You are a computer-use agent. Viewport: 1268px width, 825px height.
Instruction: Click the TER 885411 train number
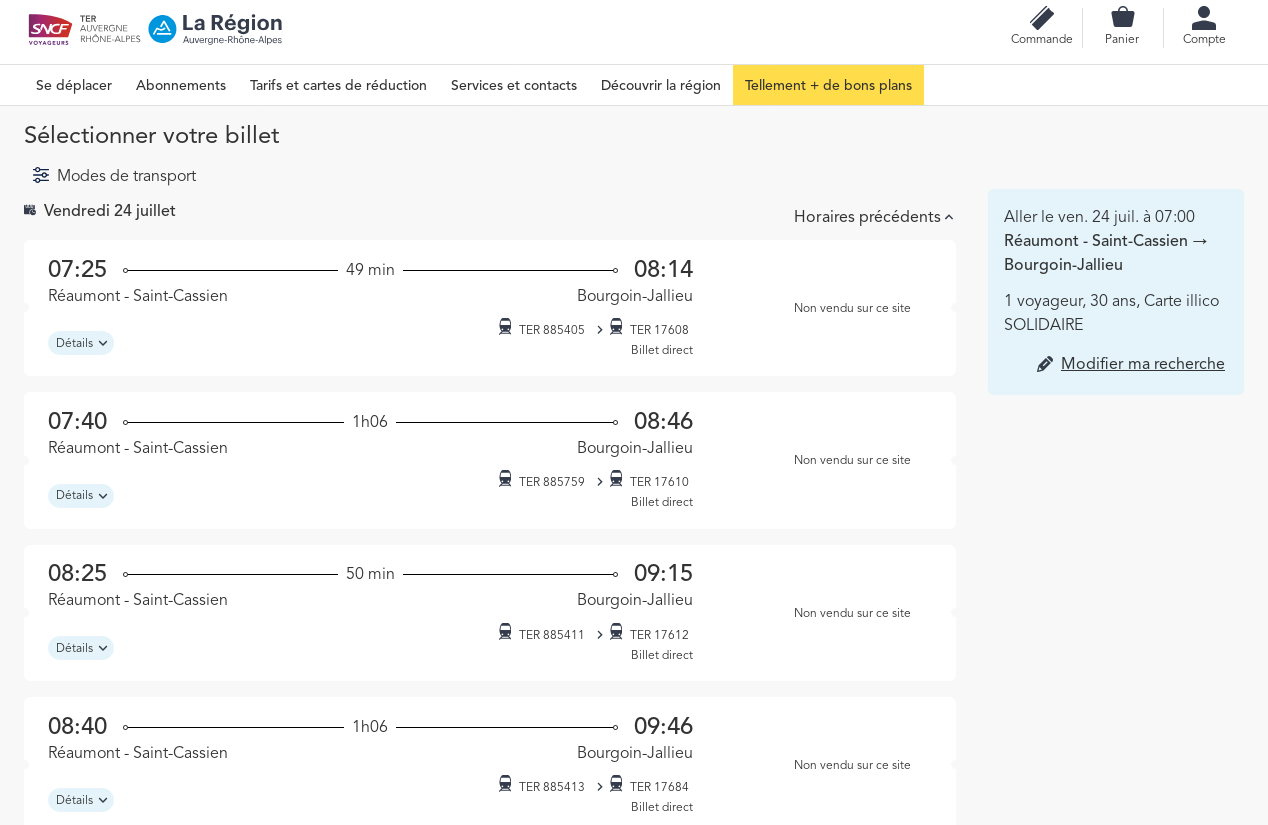(x=552, y=635)
